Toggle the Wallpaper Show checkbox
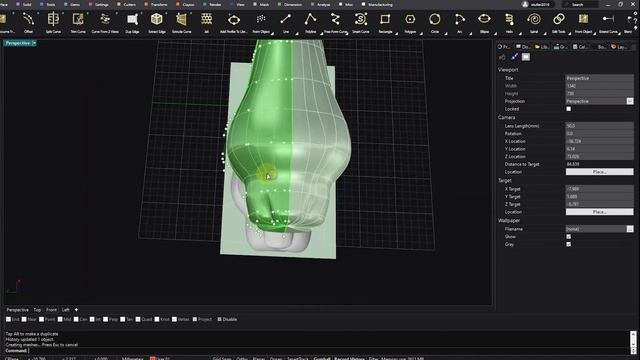Image resolution: width=640 pixels, height=360 pixels. pyautogui.click(x=569, y=237)
